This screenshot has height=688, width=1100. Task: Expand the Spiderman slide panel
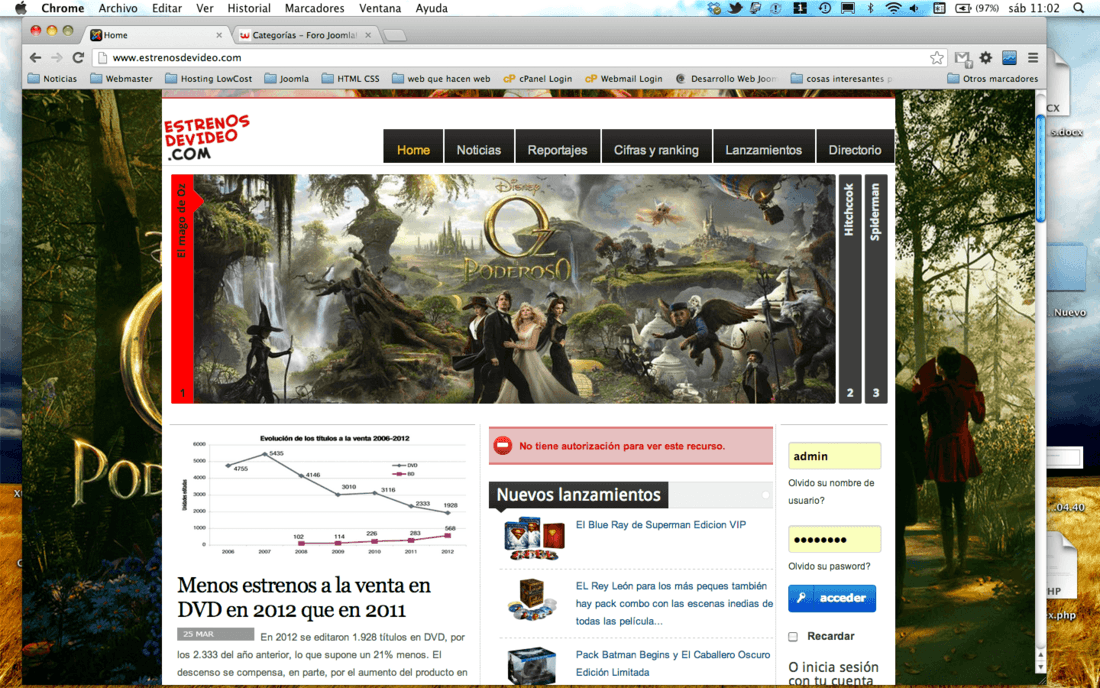(876, 288)
